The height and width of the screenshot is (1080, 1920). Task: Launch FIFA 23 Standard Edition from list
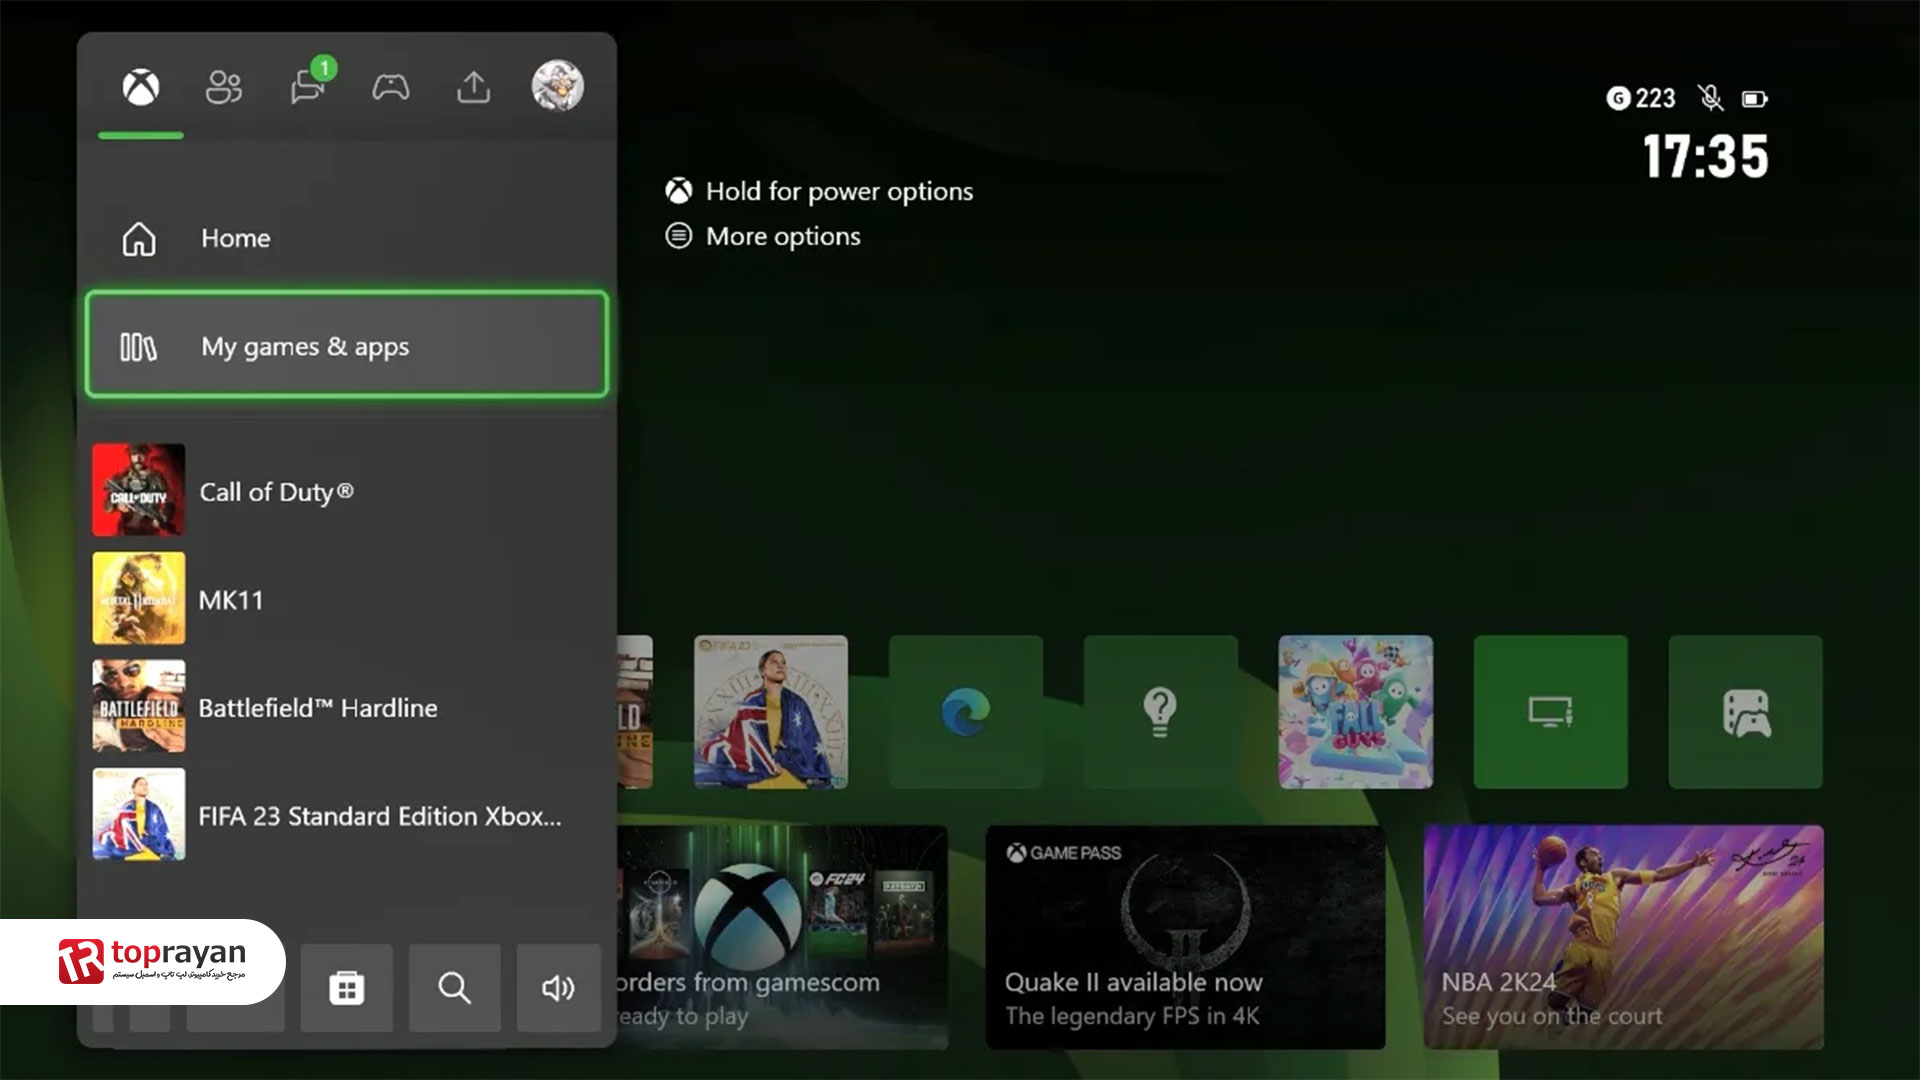click(x=346, y=815)
